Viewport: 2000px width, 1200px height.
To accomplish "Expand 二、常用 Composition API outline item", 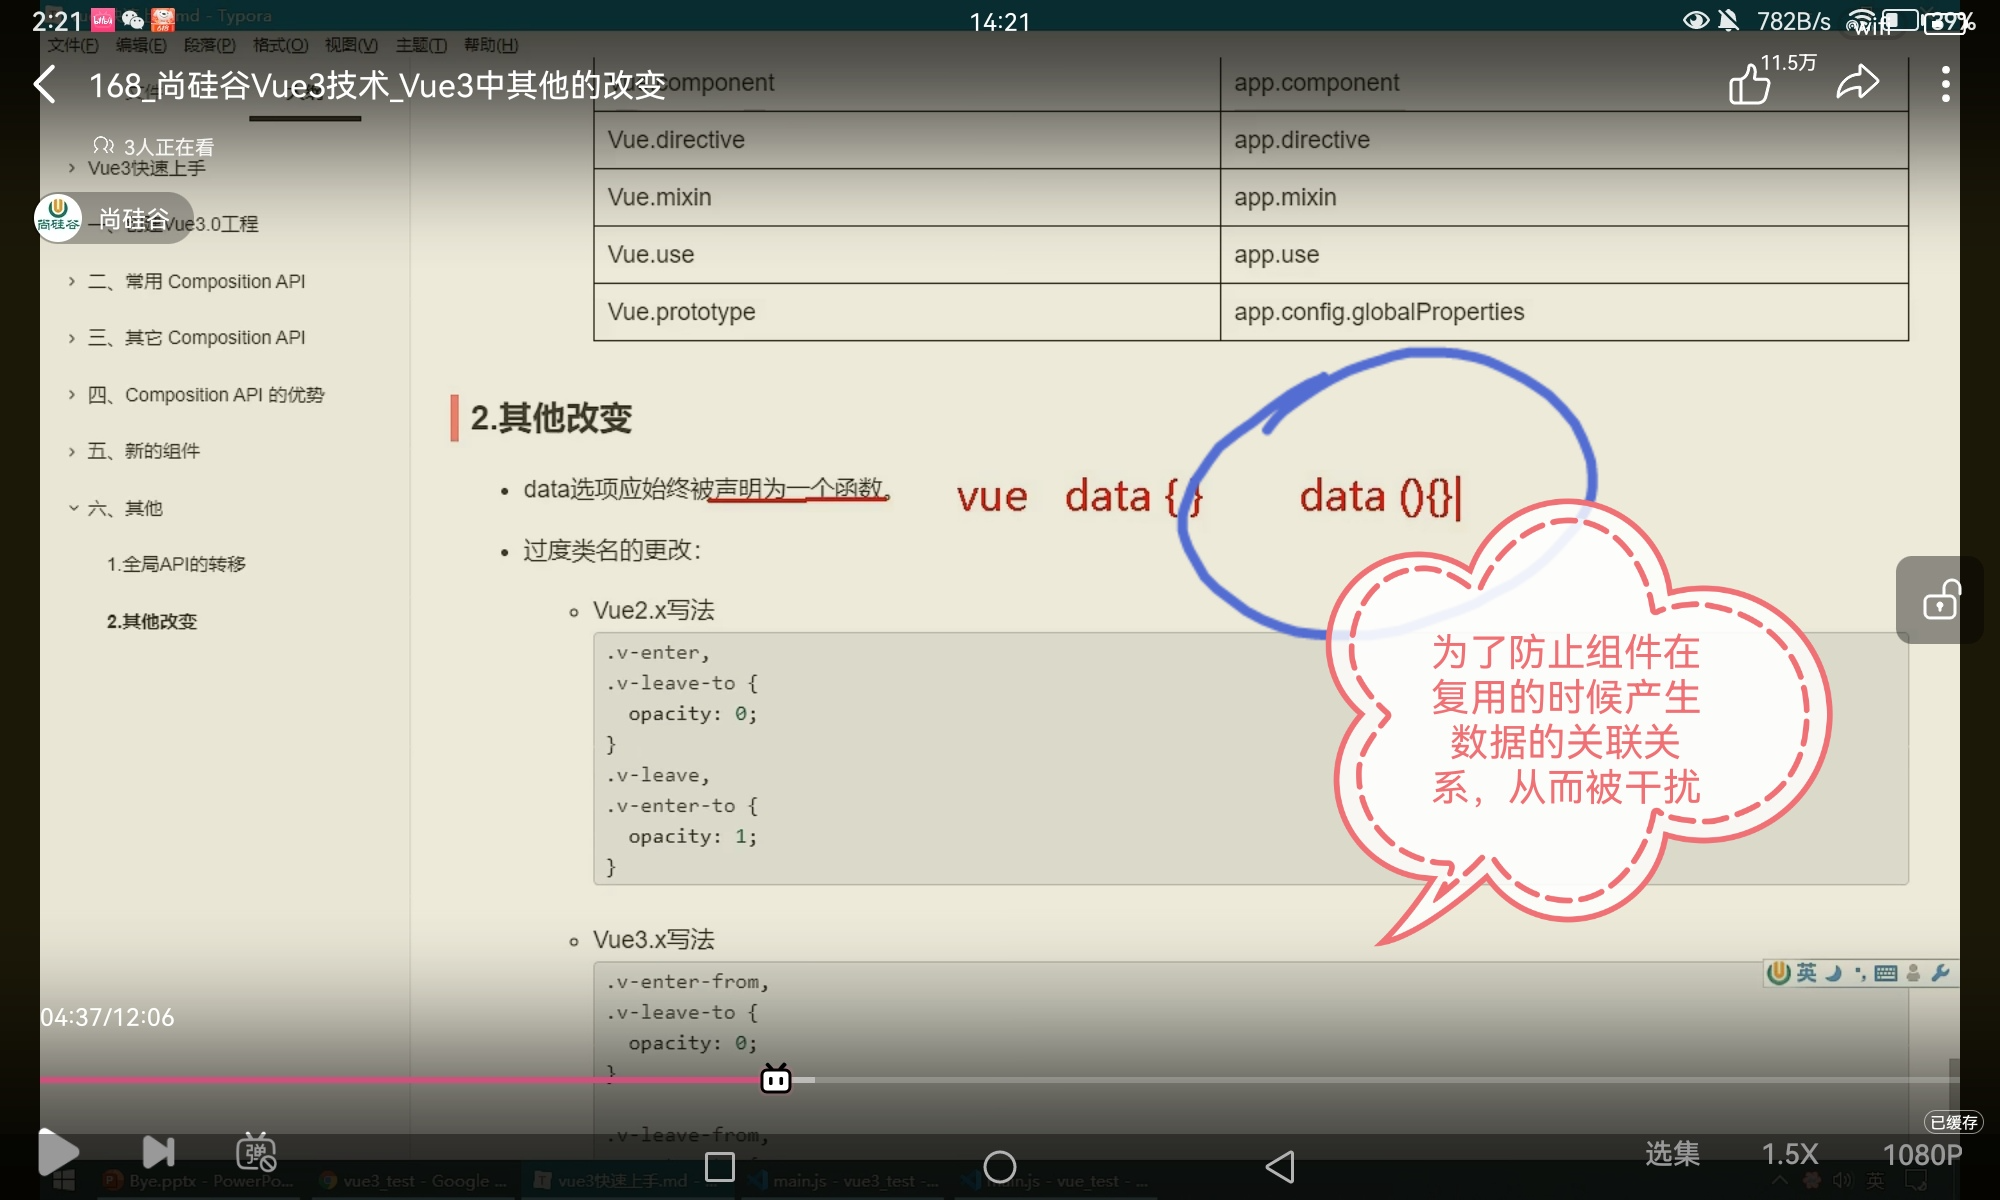I will pos(72,282).
